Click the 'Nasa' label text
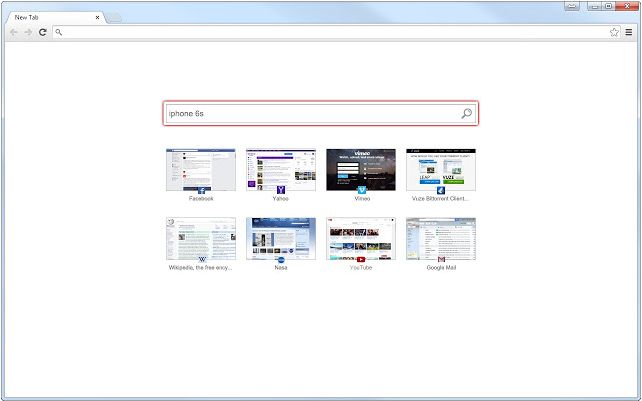 click(x=281, y=267)
